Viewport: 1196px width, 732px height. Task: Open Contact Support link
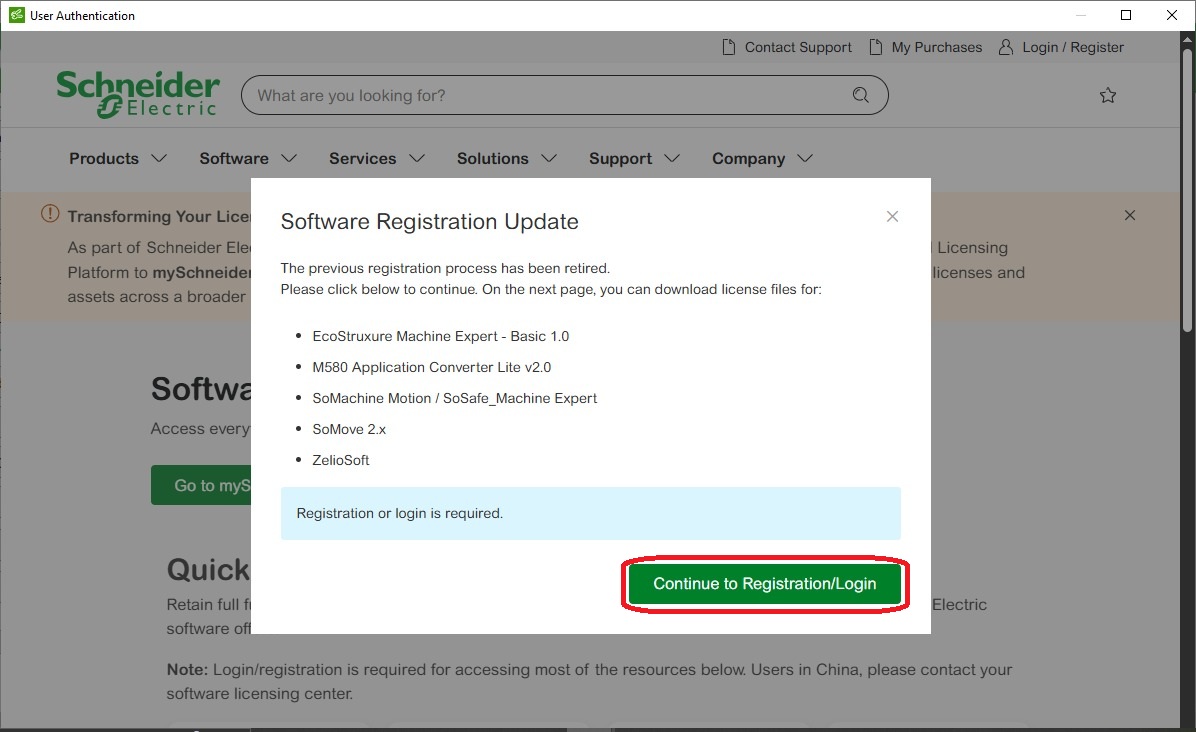click(798, 47)
